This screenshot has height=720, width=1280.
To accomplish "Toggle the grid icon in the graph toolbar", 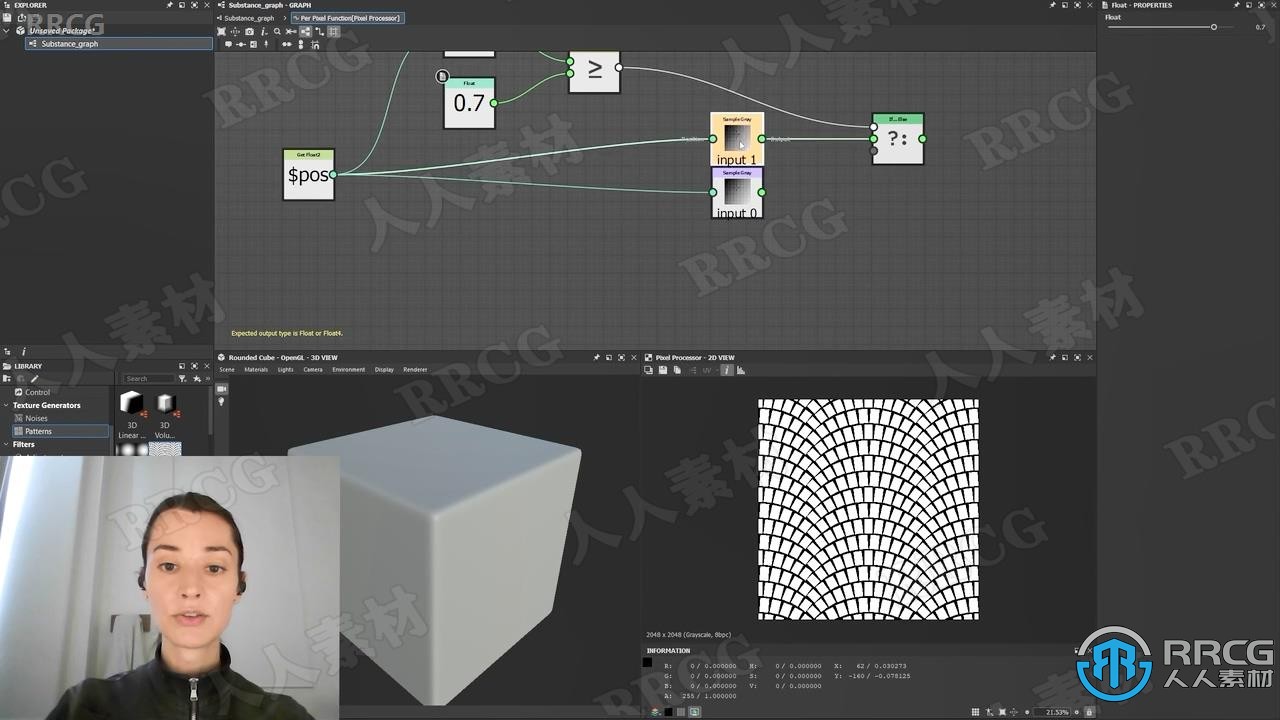I will click(x=334, y=31).
